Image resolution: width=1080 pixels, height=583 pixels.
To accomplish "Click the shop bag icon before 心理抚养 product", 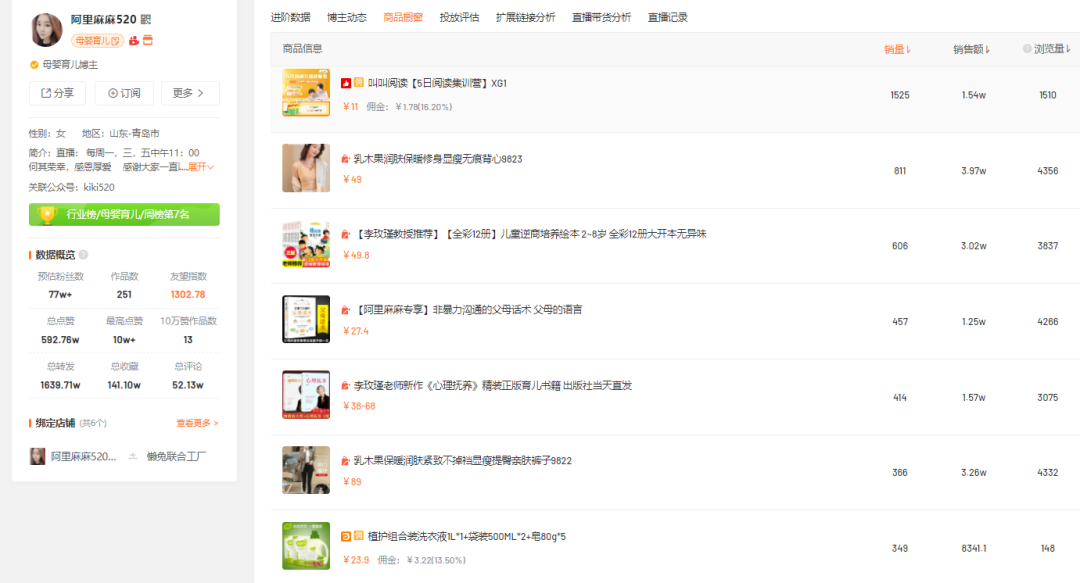I will (345, 386).
